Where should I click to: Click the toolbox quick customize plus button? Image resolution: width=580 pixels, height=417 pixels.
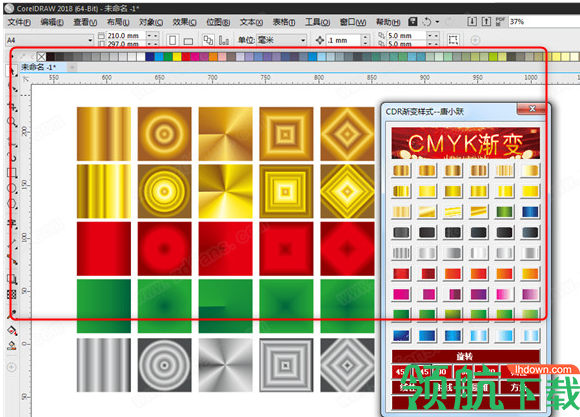(11, 367)
